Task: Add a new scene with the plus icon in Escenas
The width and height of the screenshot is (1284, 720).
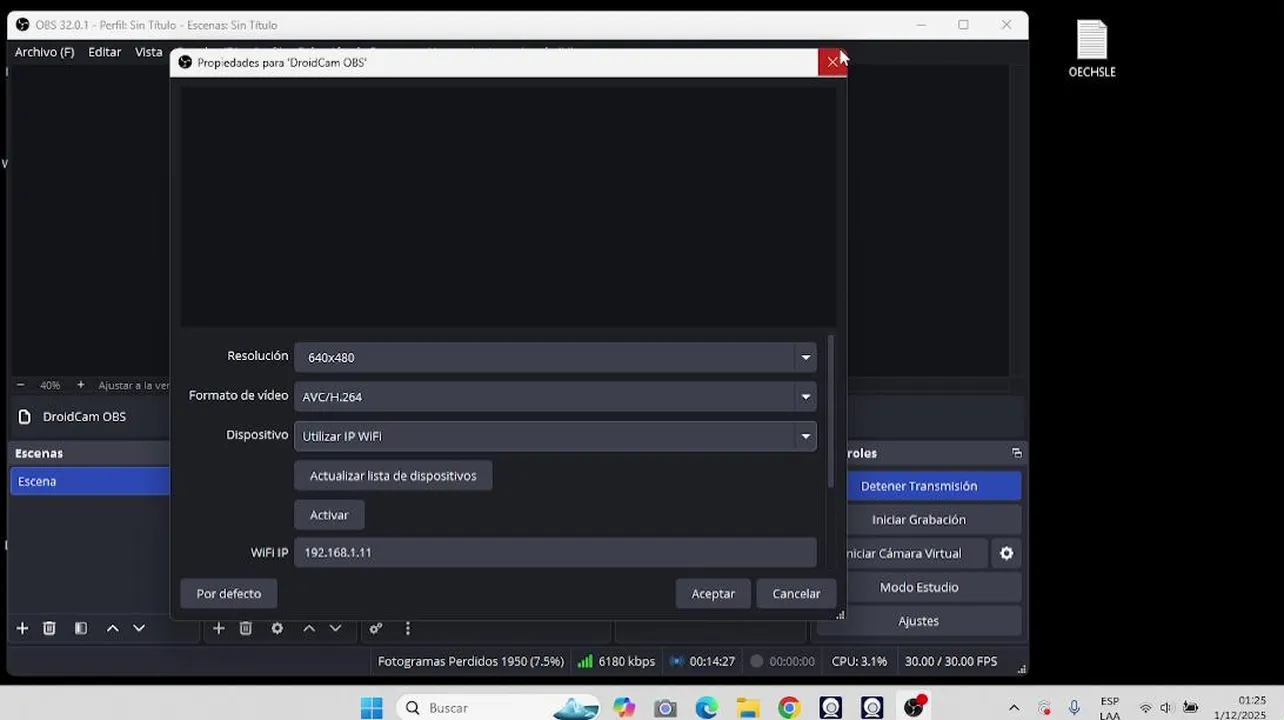Action: point(22,628)
